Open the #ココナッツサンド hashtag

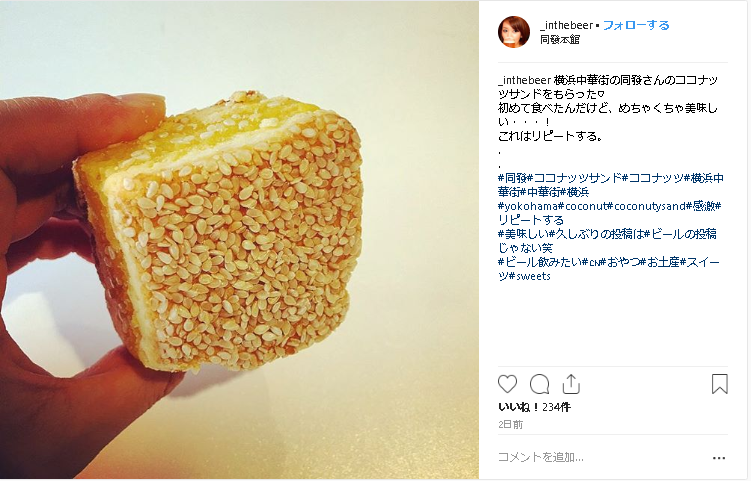[x=574, y=178]
